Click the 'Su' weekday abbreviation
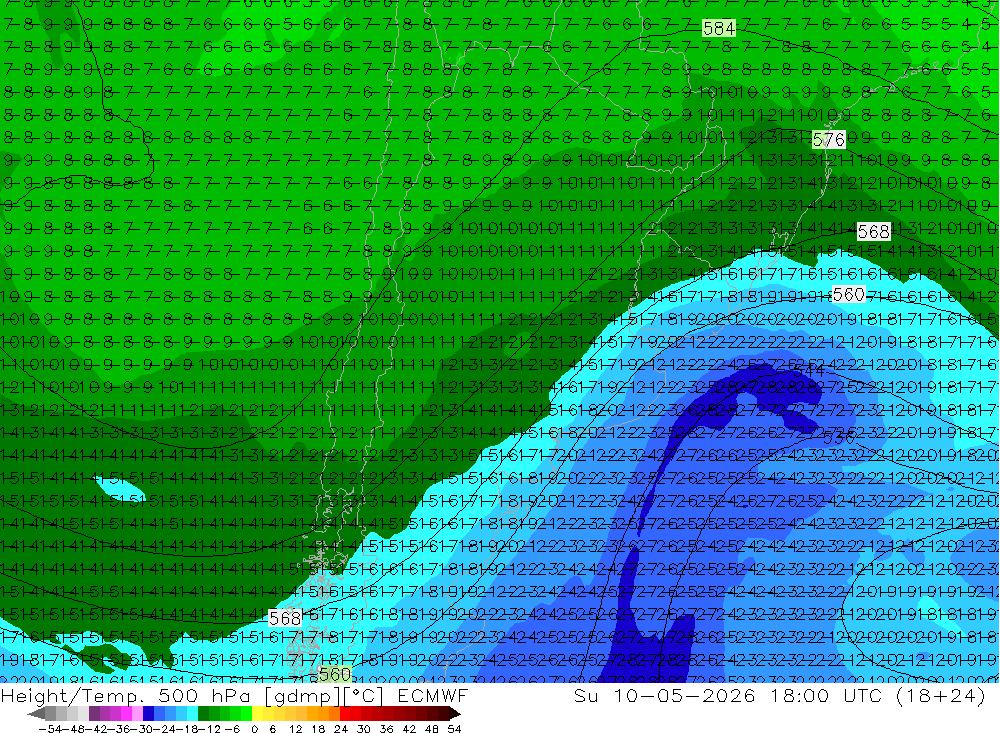The height and width of the screenshot is (733, 1000). point(586,695)
